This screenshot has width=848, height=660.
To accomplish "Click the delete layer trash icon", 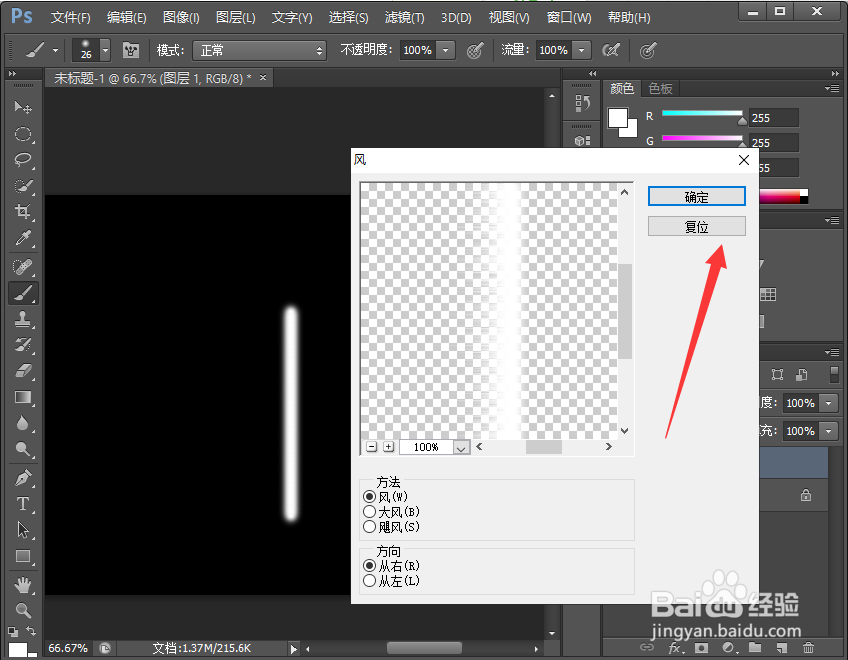I will coord(808,648).
